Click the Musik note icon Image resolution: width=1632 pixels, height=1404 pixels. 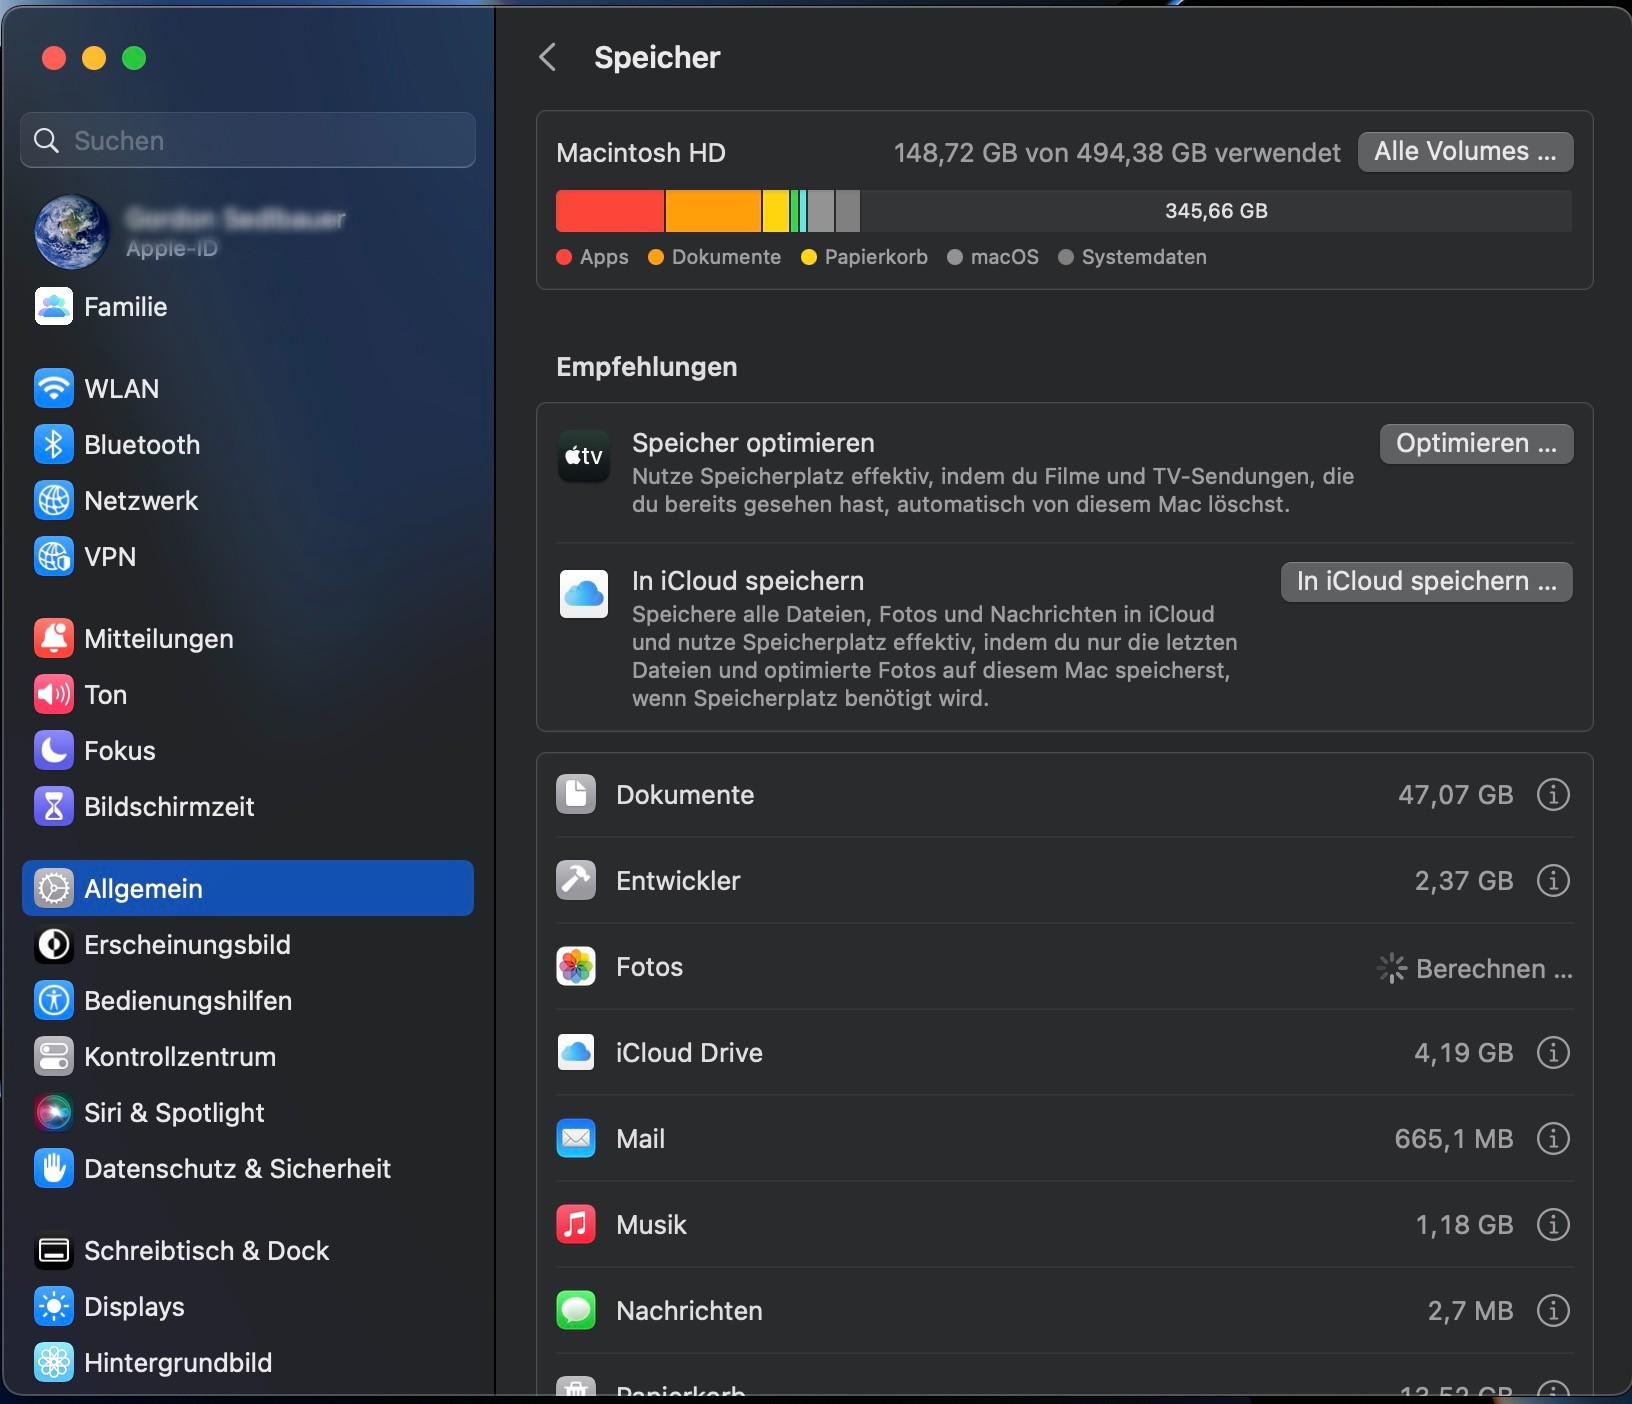click(576, 1225)
